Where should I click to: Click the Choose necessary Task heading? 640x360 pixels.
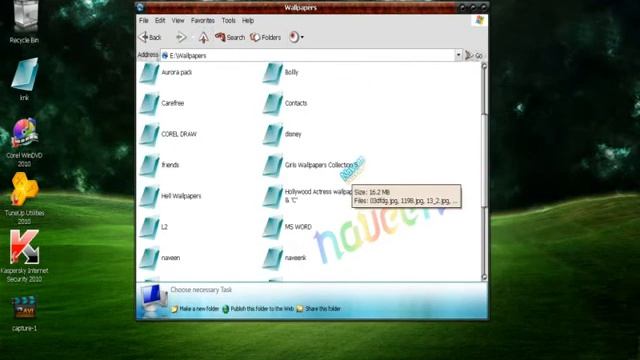pyautogui.click(x=201, y=290)
